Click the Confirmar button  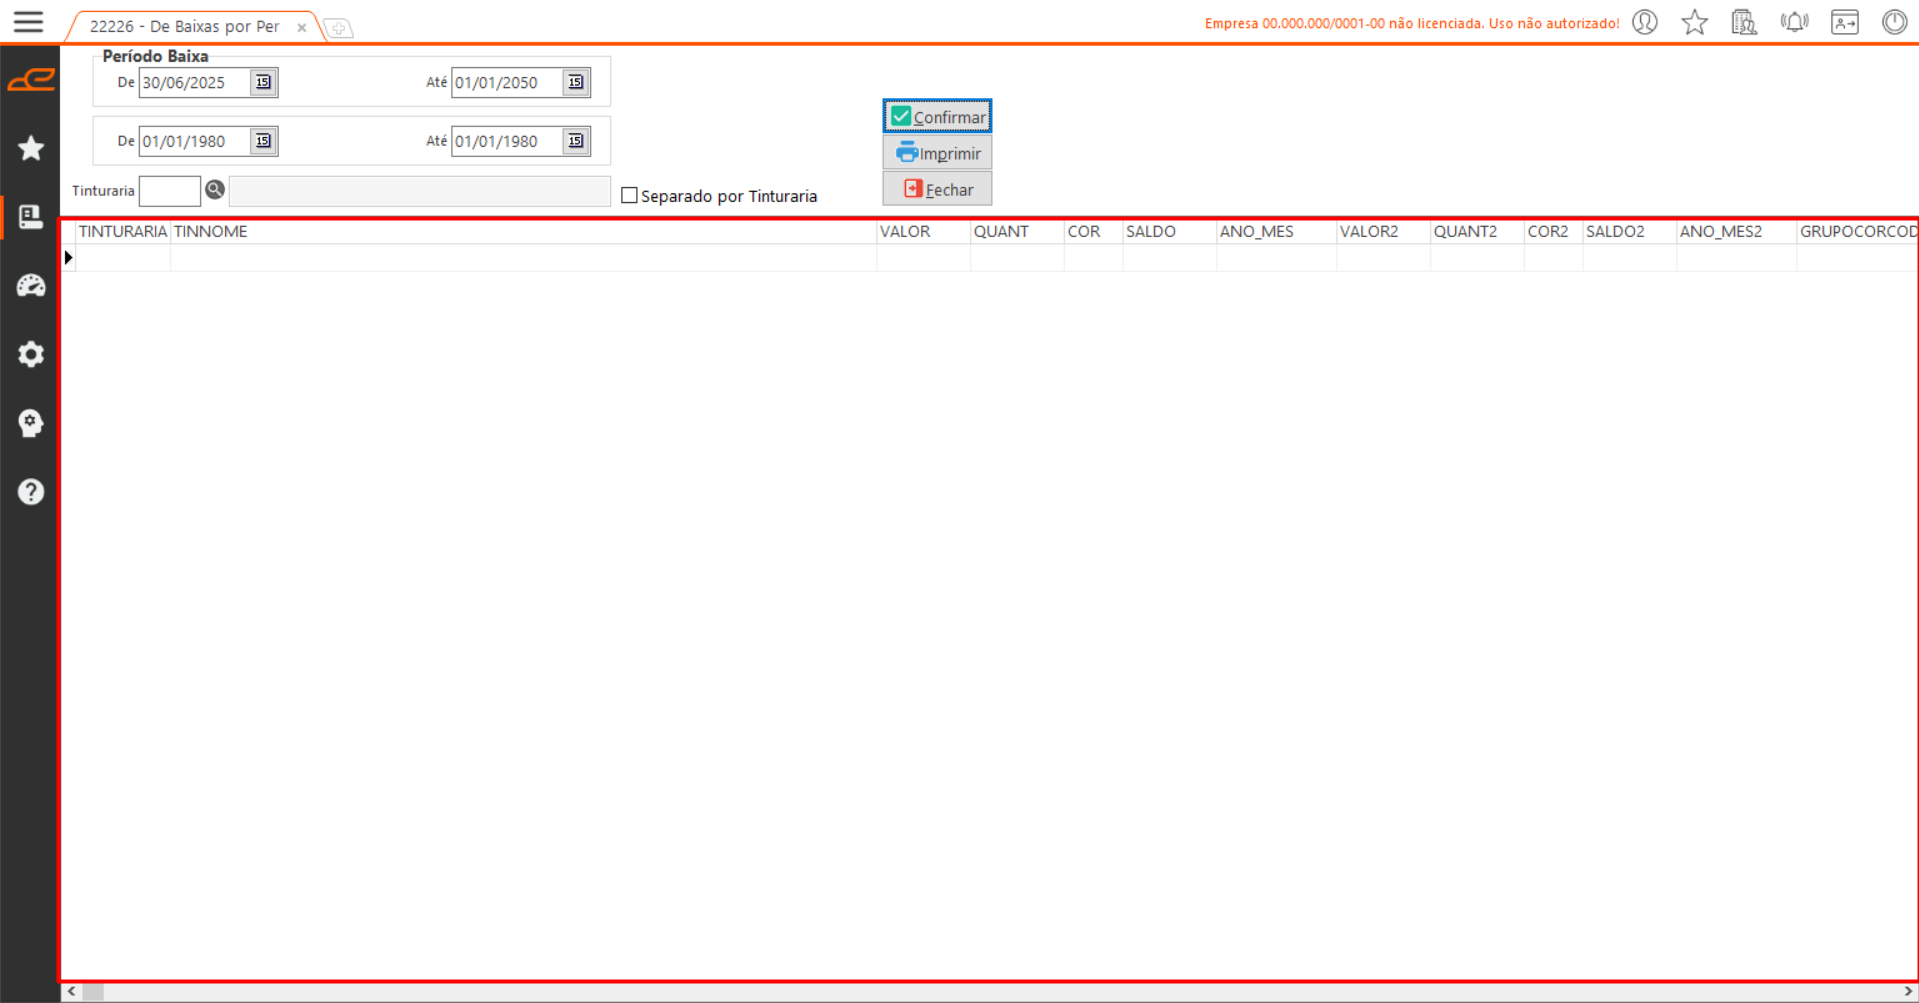(x=937, y=117)
